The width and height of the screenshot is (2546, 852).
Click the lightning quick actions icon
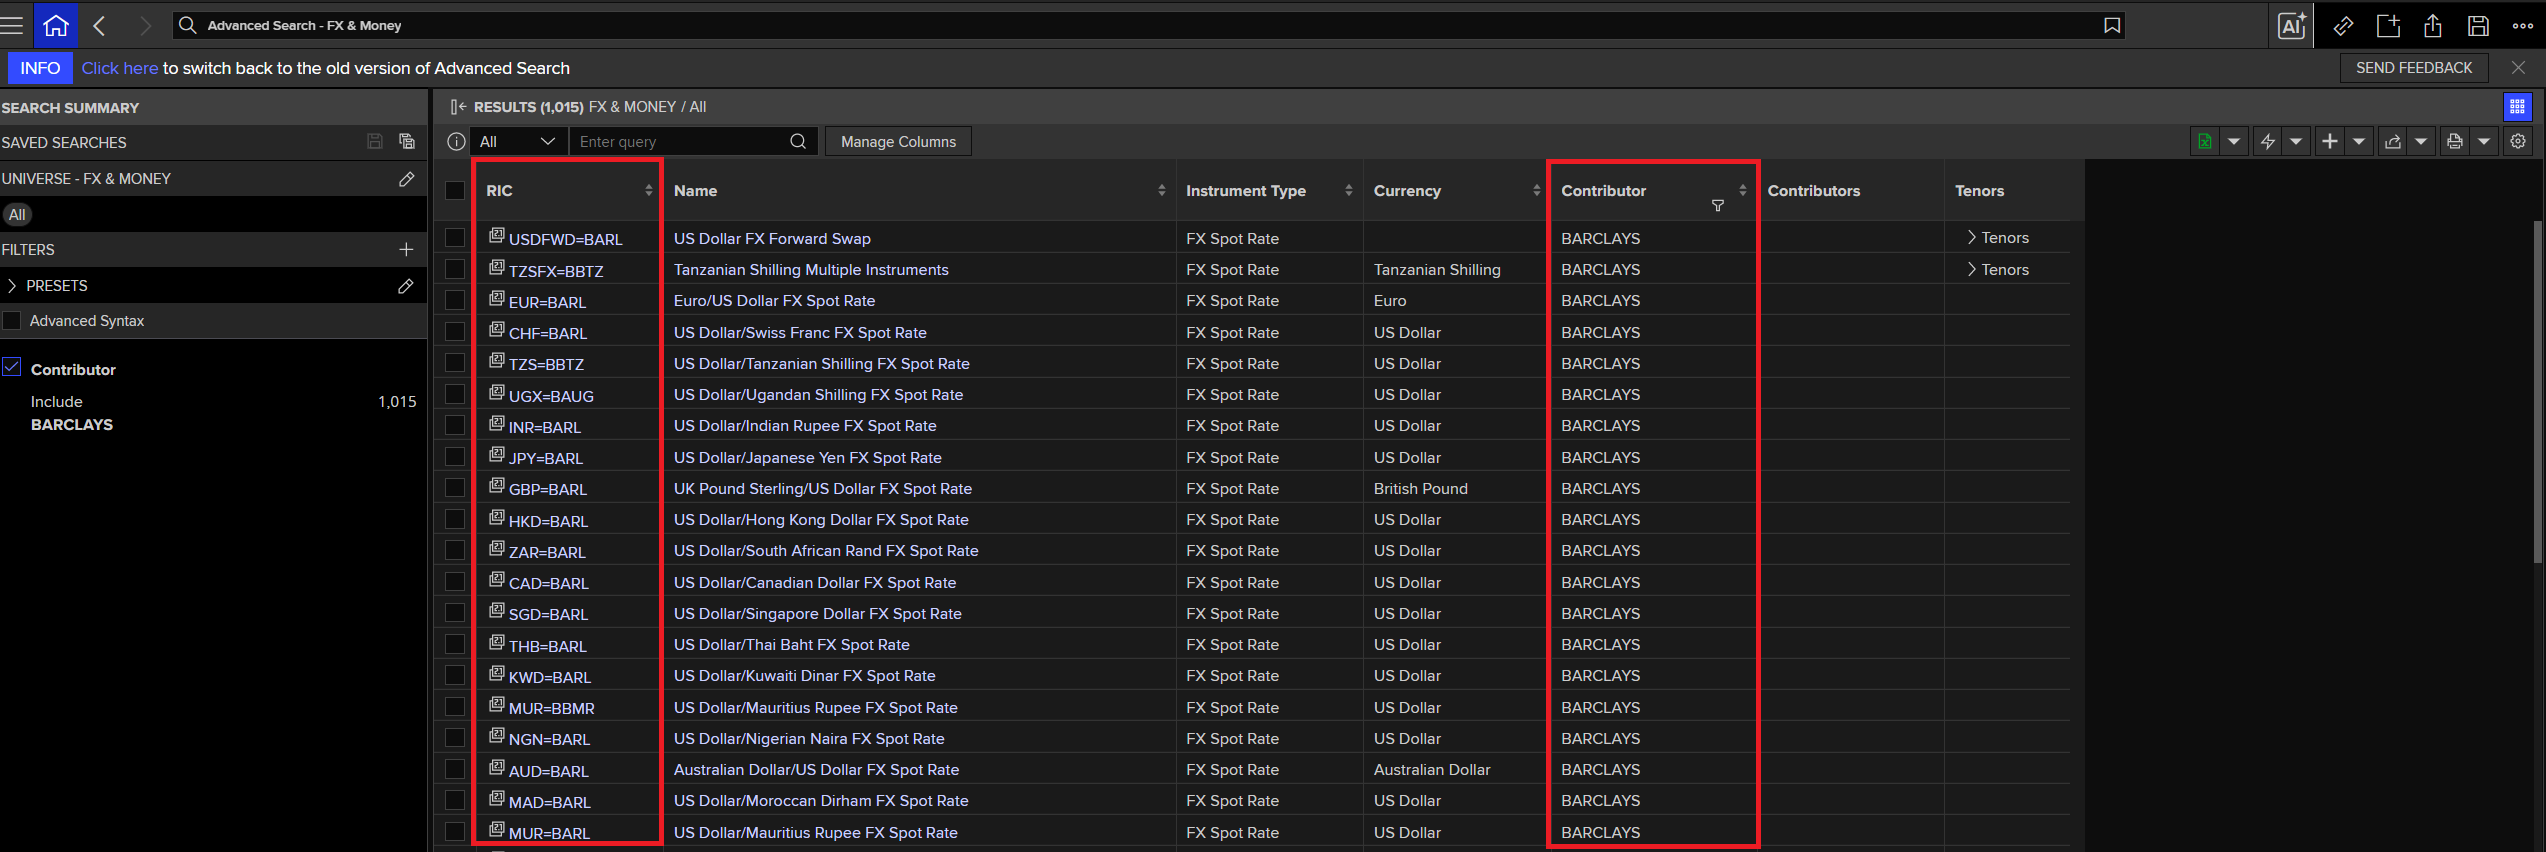click(2267, 142)
